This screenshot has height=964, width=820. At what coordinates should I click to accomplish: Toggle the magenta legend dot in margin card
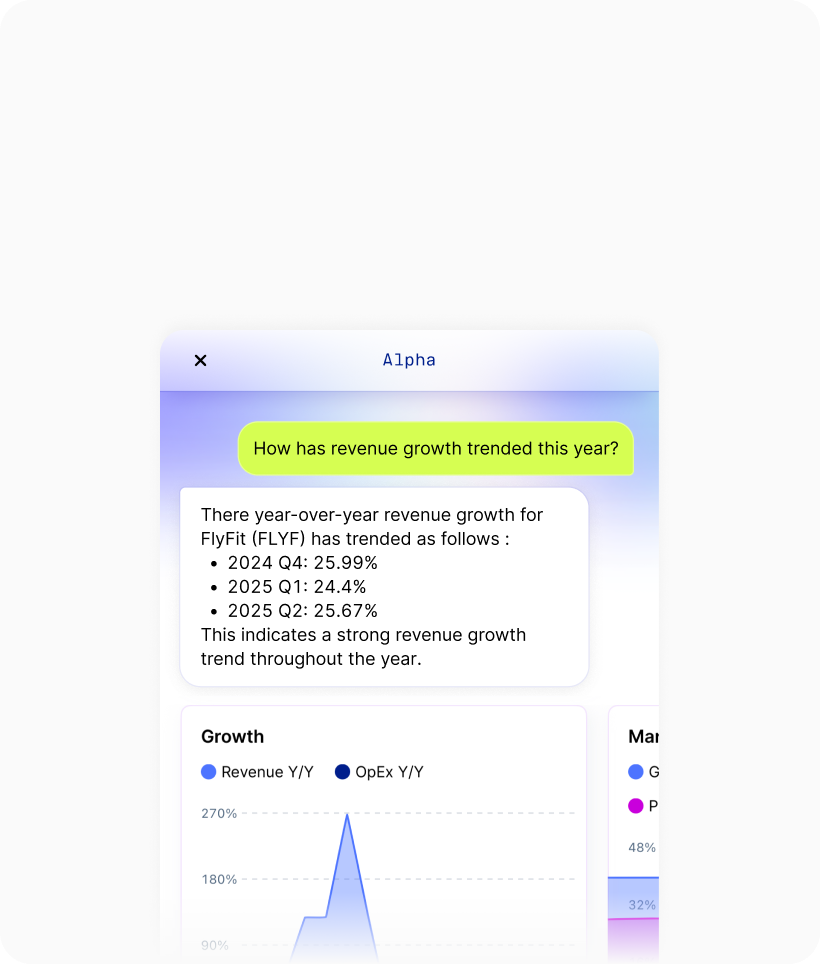click(636, 806)
